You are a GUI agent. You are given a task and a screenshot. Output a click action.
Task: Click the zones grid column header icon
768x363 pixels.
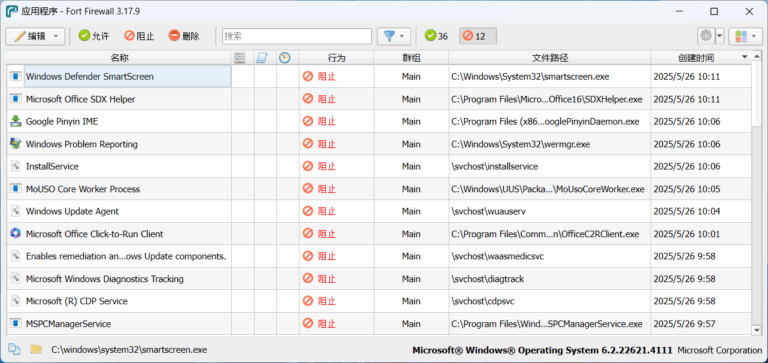click(x=240, y=58)
